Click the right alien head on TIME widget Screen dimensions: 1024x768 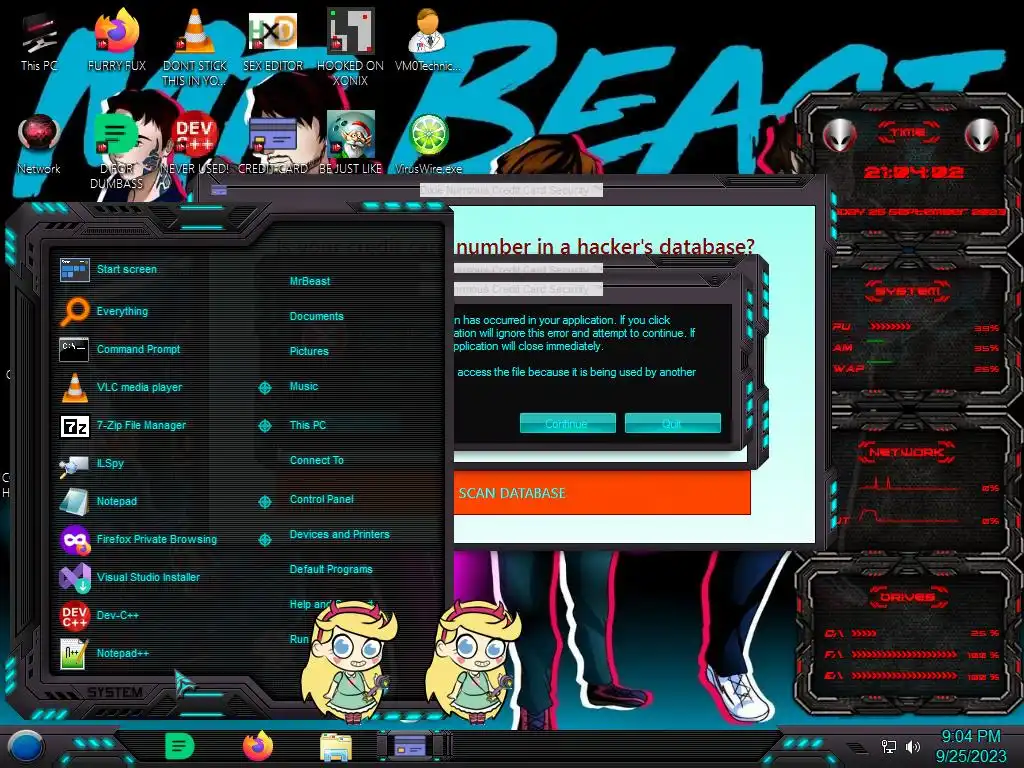(x=982, y=136)
